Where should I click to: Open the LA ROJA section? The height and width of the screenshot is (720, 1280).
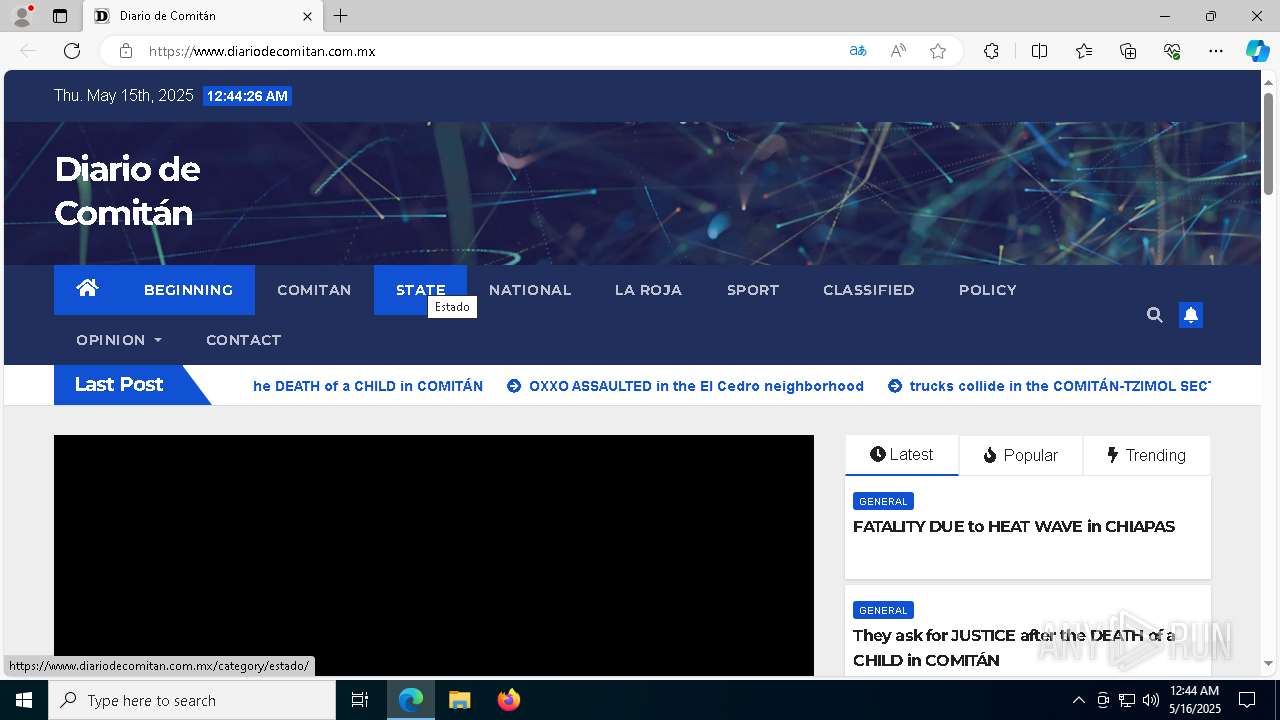click(x=648, y=290)
